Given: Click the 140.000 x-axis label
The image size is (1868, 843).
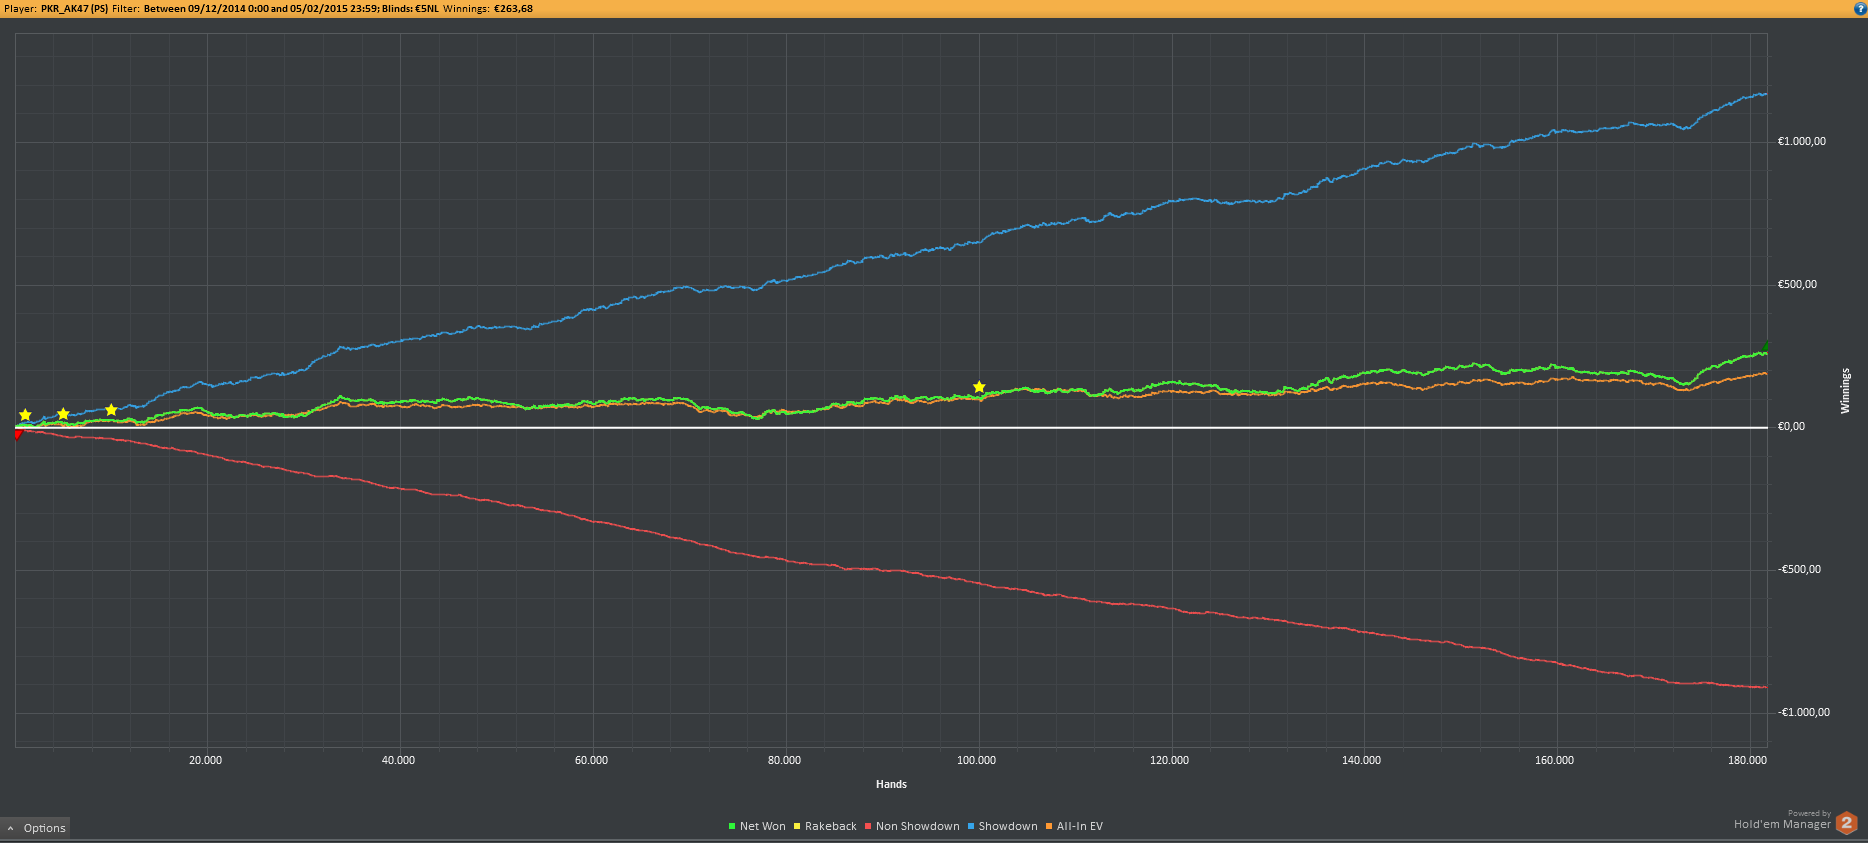Looking at the screenshot, I should [x=1362, y=761].
